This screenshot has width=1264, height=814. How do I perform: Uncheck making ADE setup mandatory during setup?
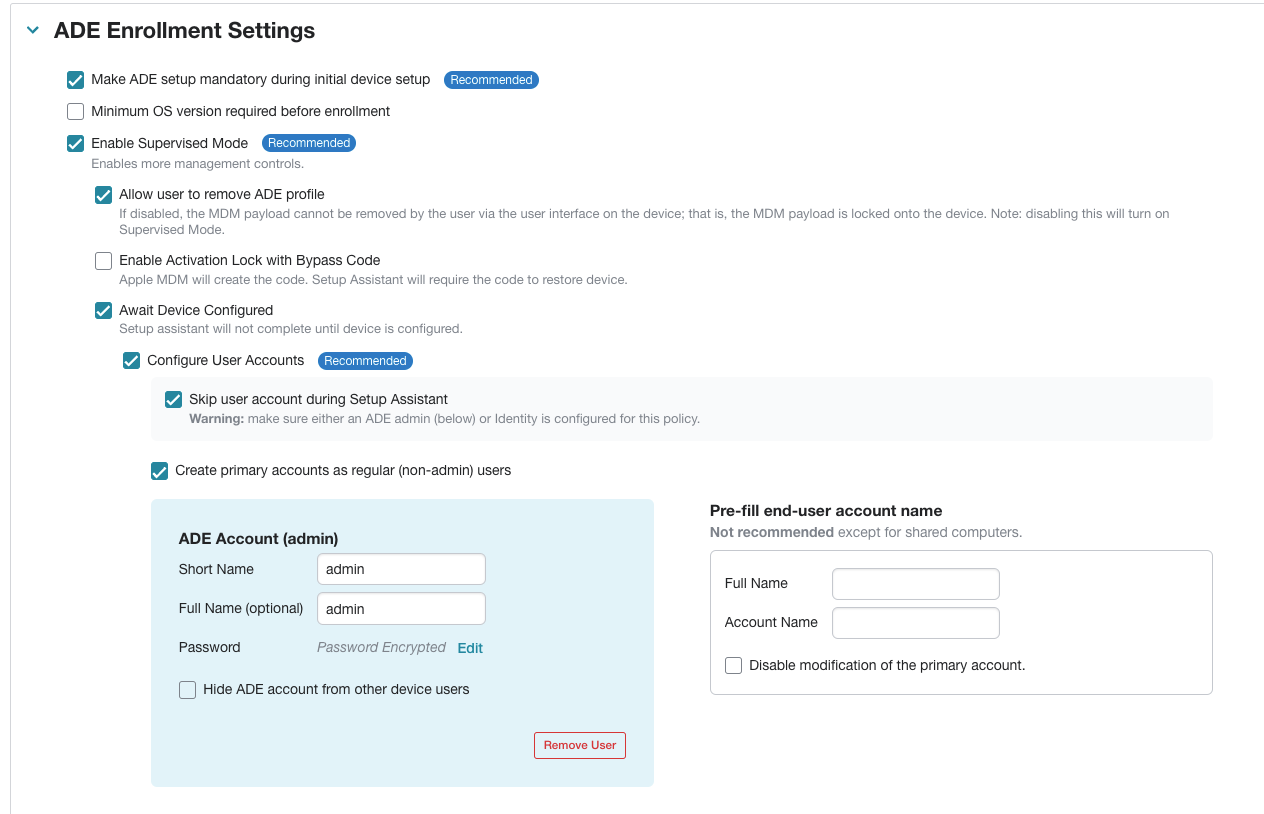click(75, 80)
